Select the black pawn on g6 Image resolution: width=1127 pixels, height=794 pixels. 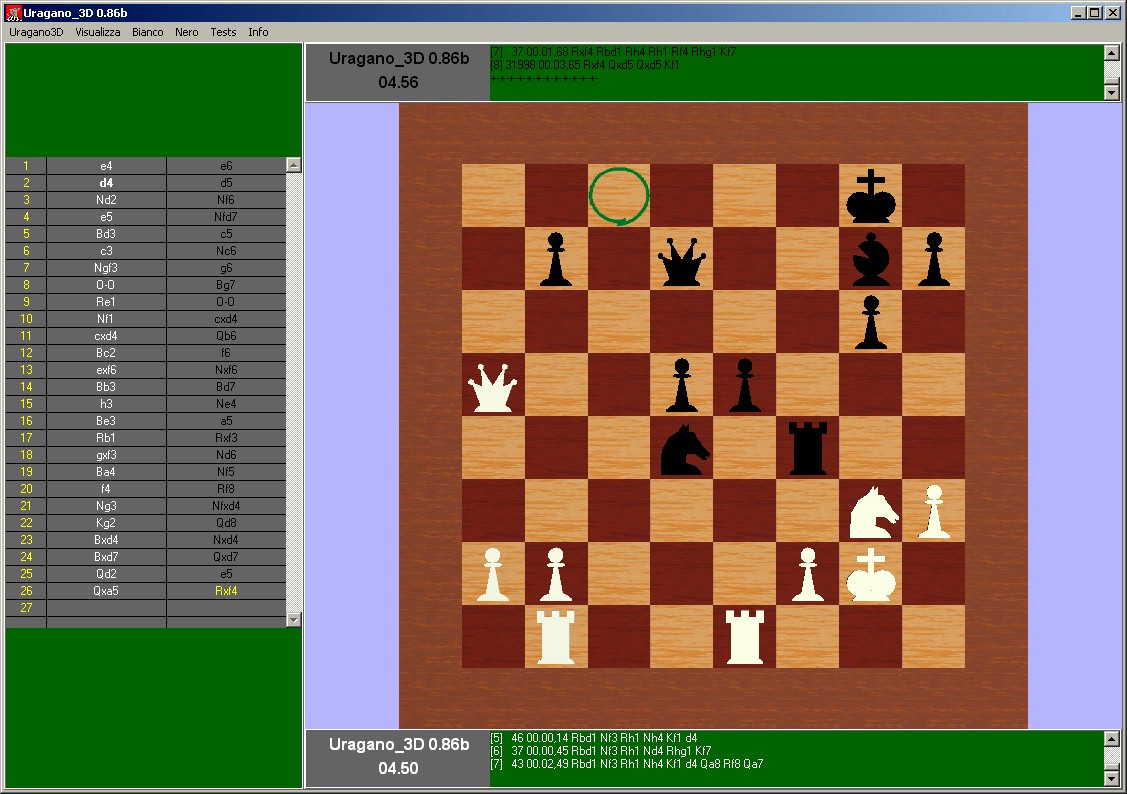point(870,323)
